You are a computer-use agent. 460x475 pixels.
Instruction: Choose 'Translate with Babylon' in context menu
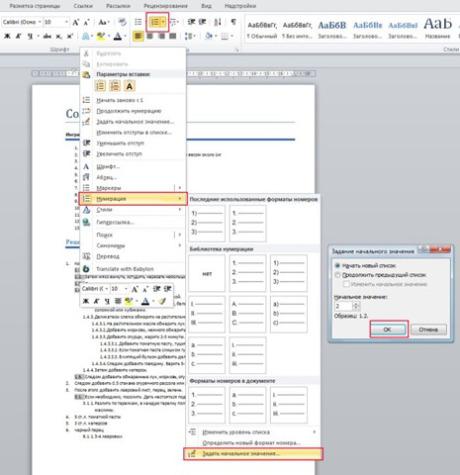[133, 269]
